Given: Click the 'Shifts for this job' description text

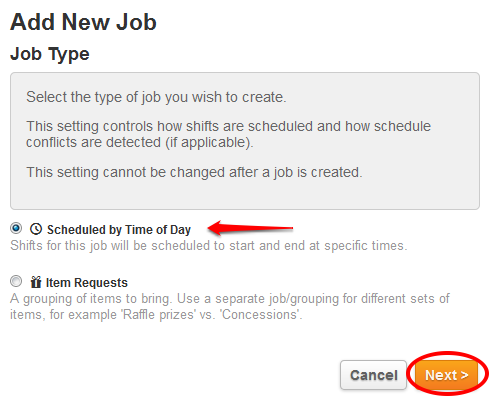Looking at the screenshot, I should pos(209,246).
